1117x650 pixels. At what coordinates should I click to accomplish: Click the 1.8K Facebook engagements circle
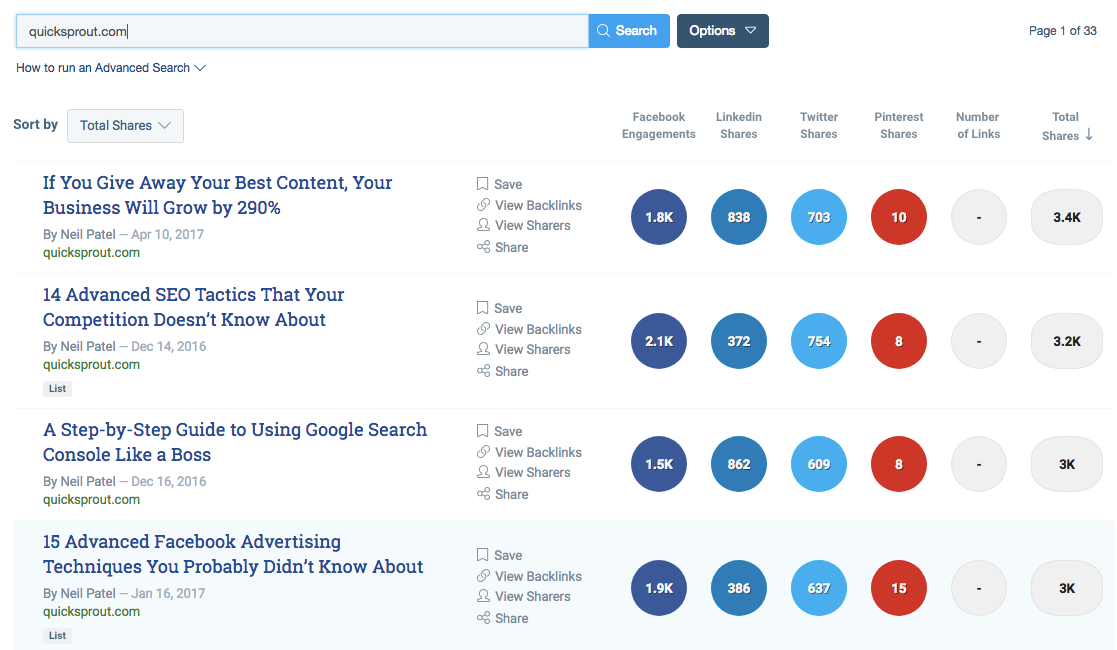coord(659,217)
